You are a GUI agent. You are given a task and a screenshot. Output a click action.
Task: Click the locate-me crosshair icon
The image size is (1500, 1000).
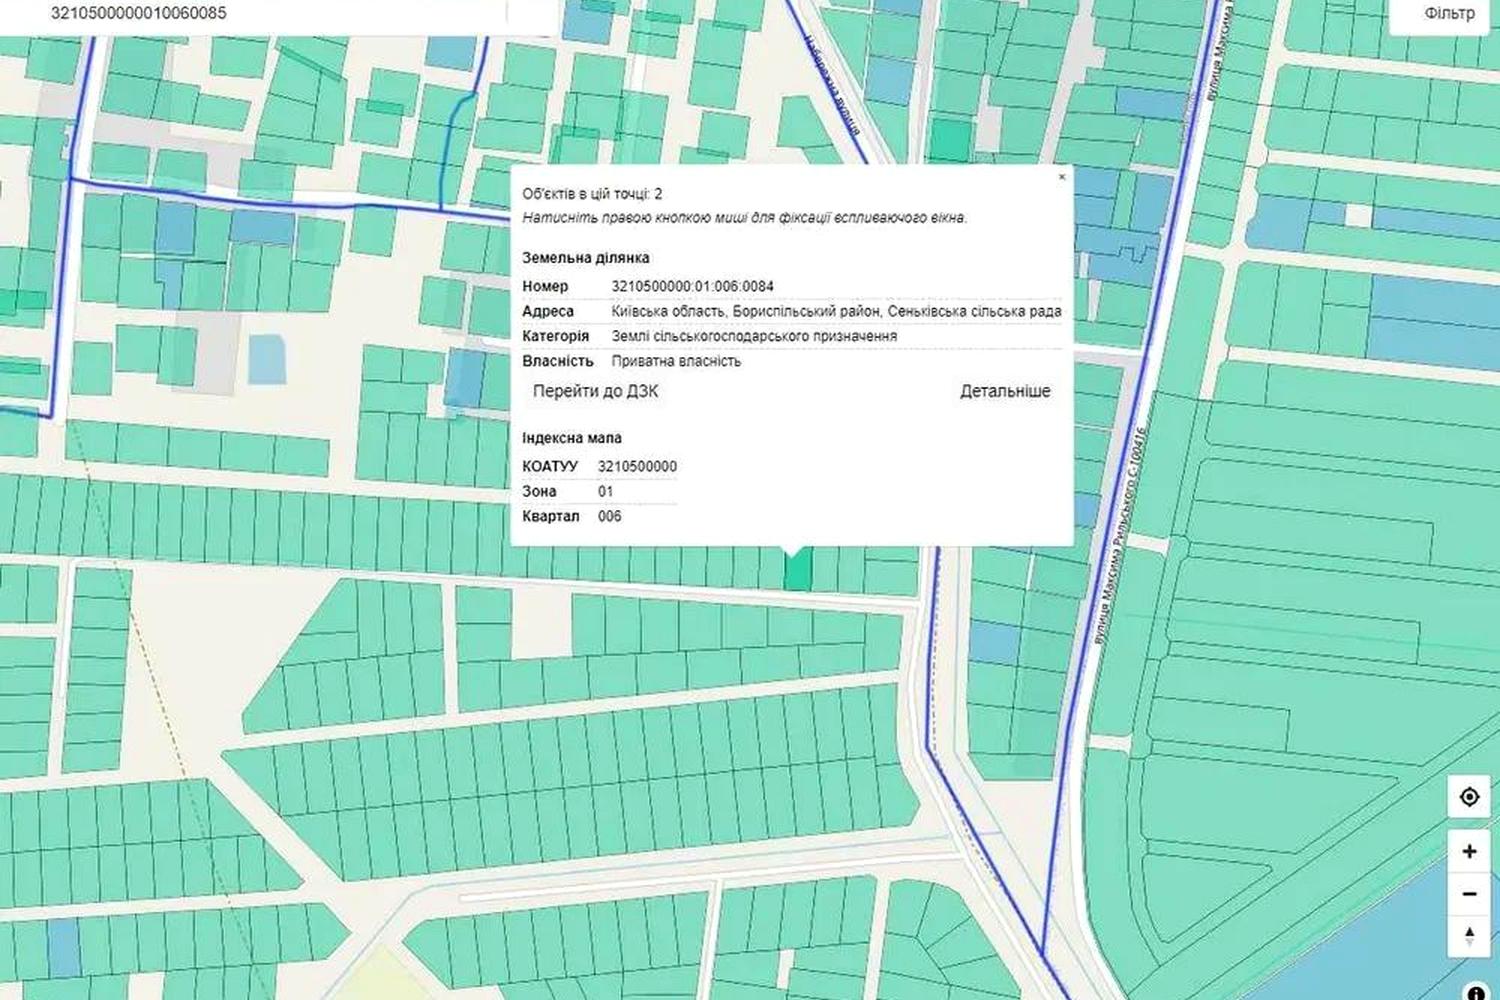coord(1469,797)
